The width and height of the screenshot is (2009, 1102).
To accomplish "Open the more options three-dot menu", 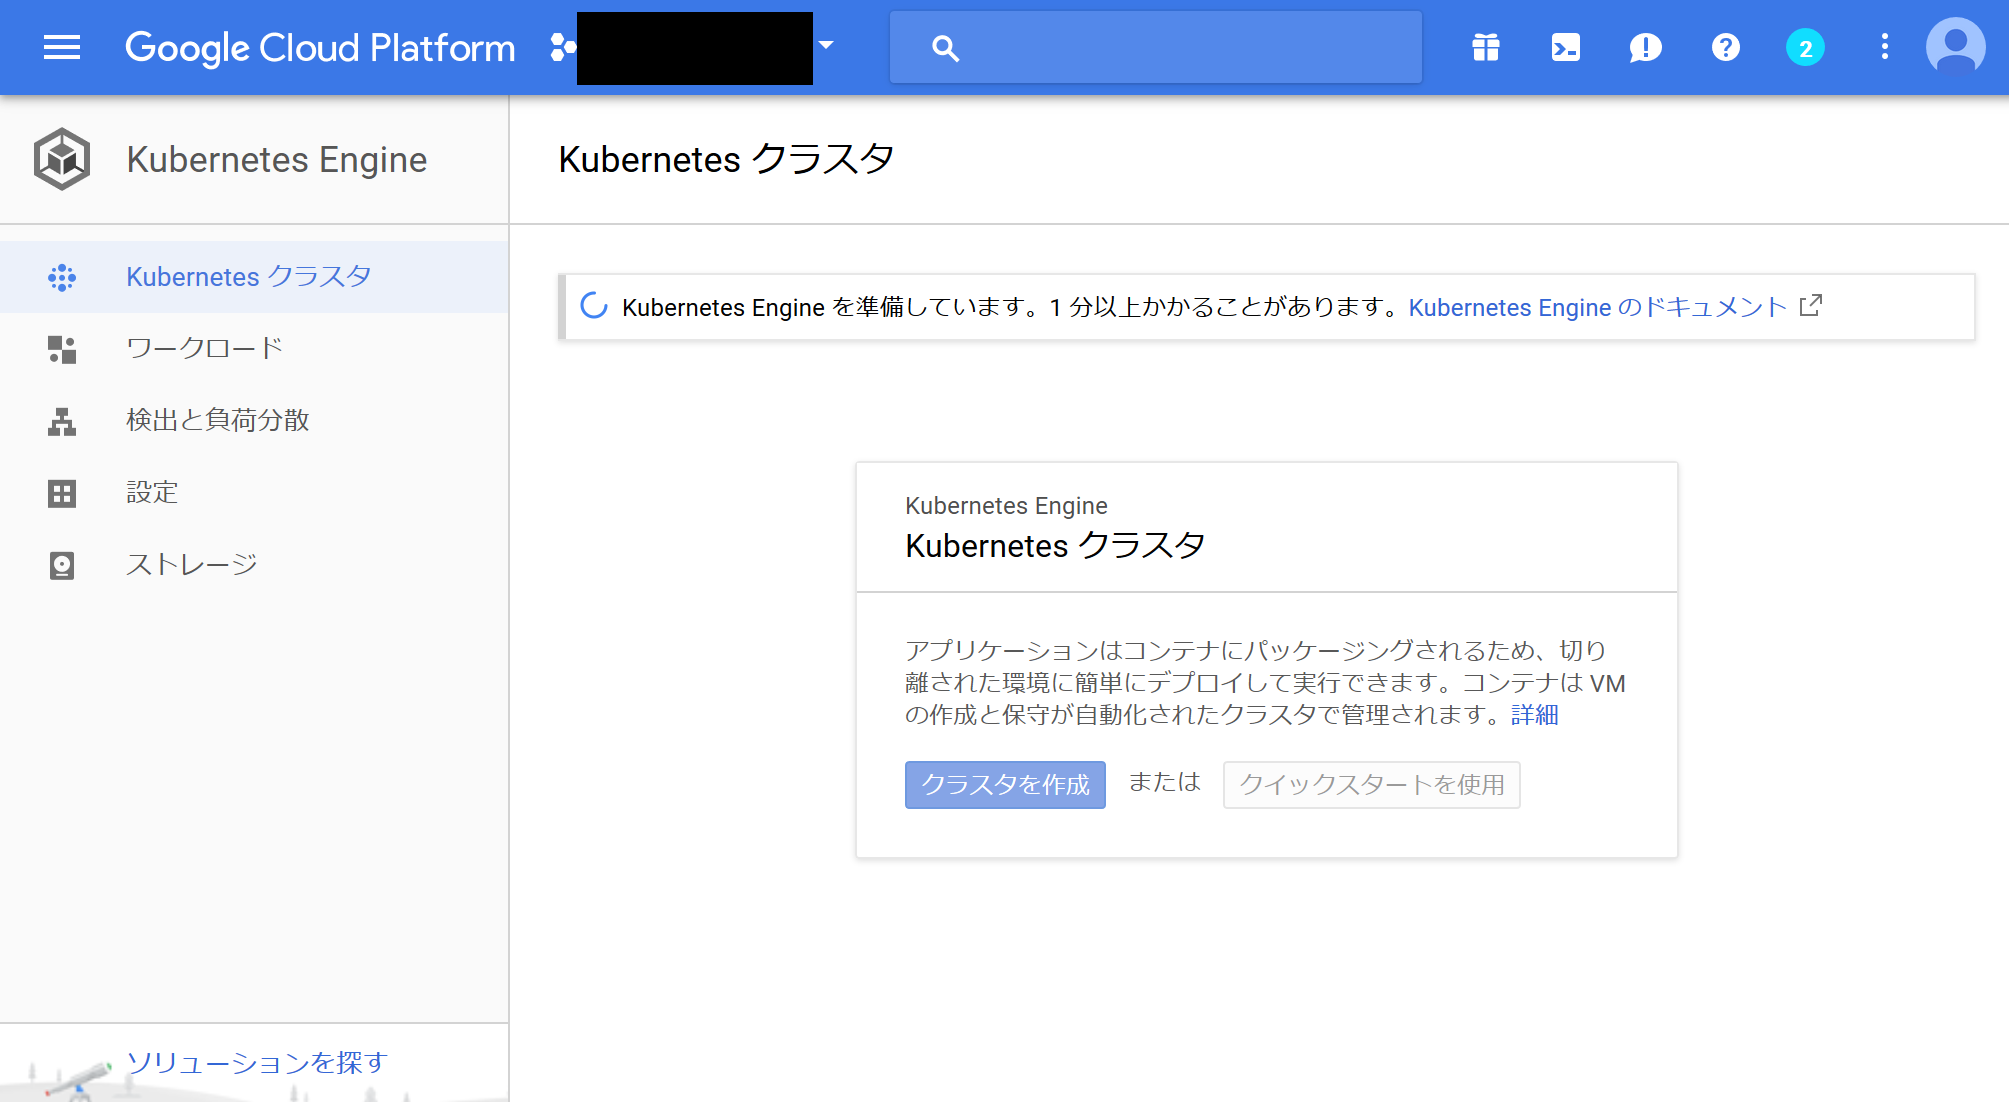I will [1885, 47].
